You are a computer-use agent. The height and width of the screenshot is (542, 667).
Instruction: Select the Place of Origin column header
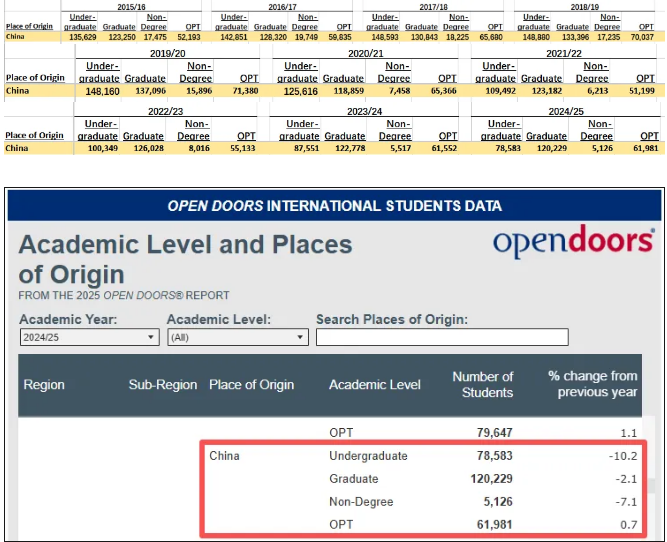click(251, 385)
